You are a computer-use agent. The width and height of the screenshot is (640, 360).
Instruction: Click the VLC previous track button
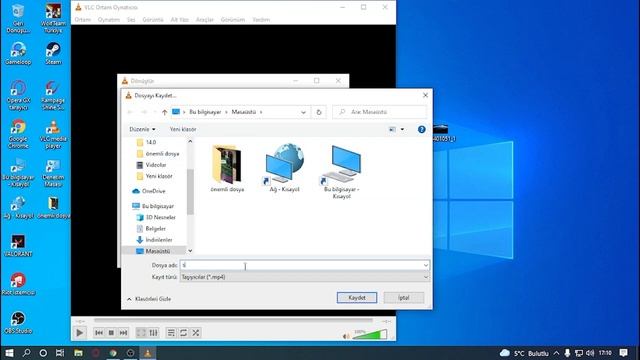99,333
